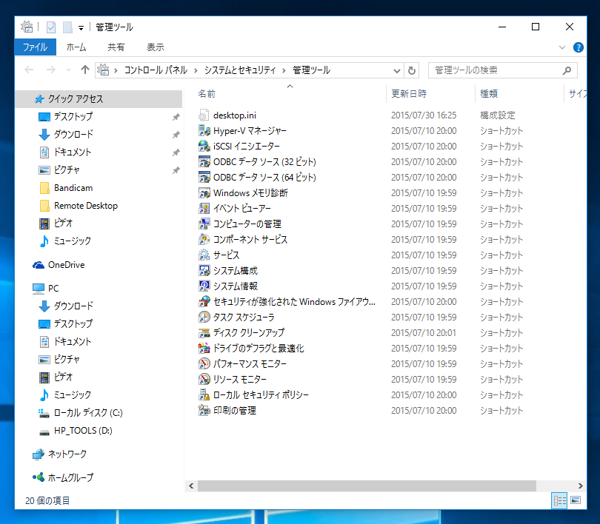Sort by the 種類 column header
600x524 pixels.
pyautogui.click(x=489, y=94)
